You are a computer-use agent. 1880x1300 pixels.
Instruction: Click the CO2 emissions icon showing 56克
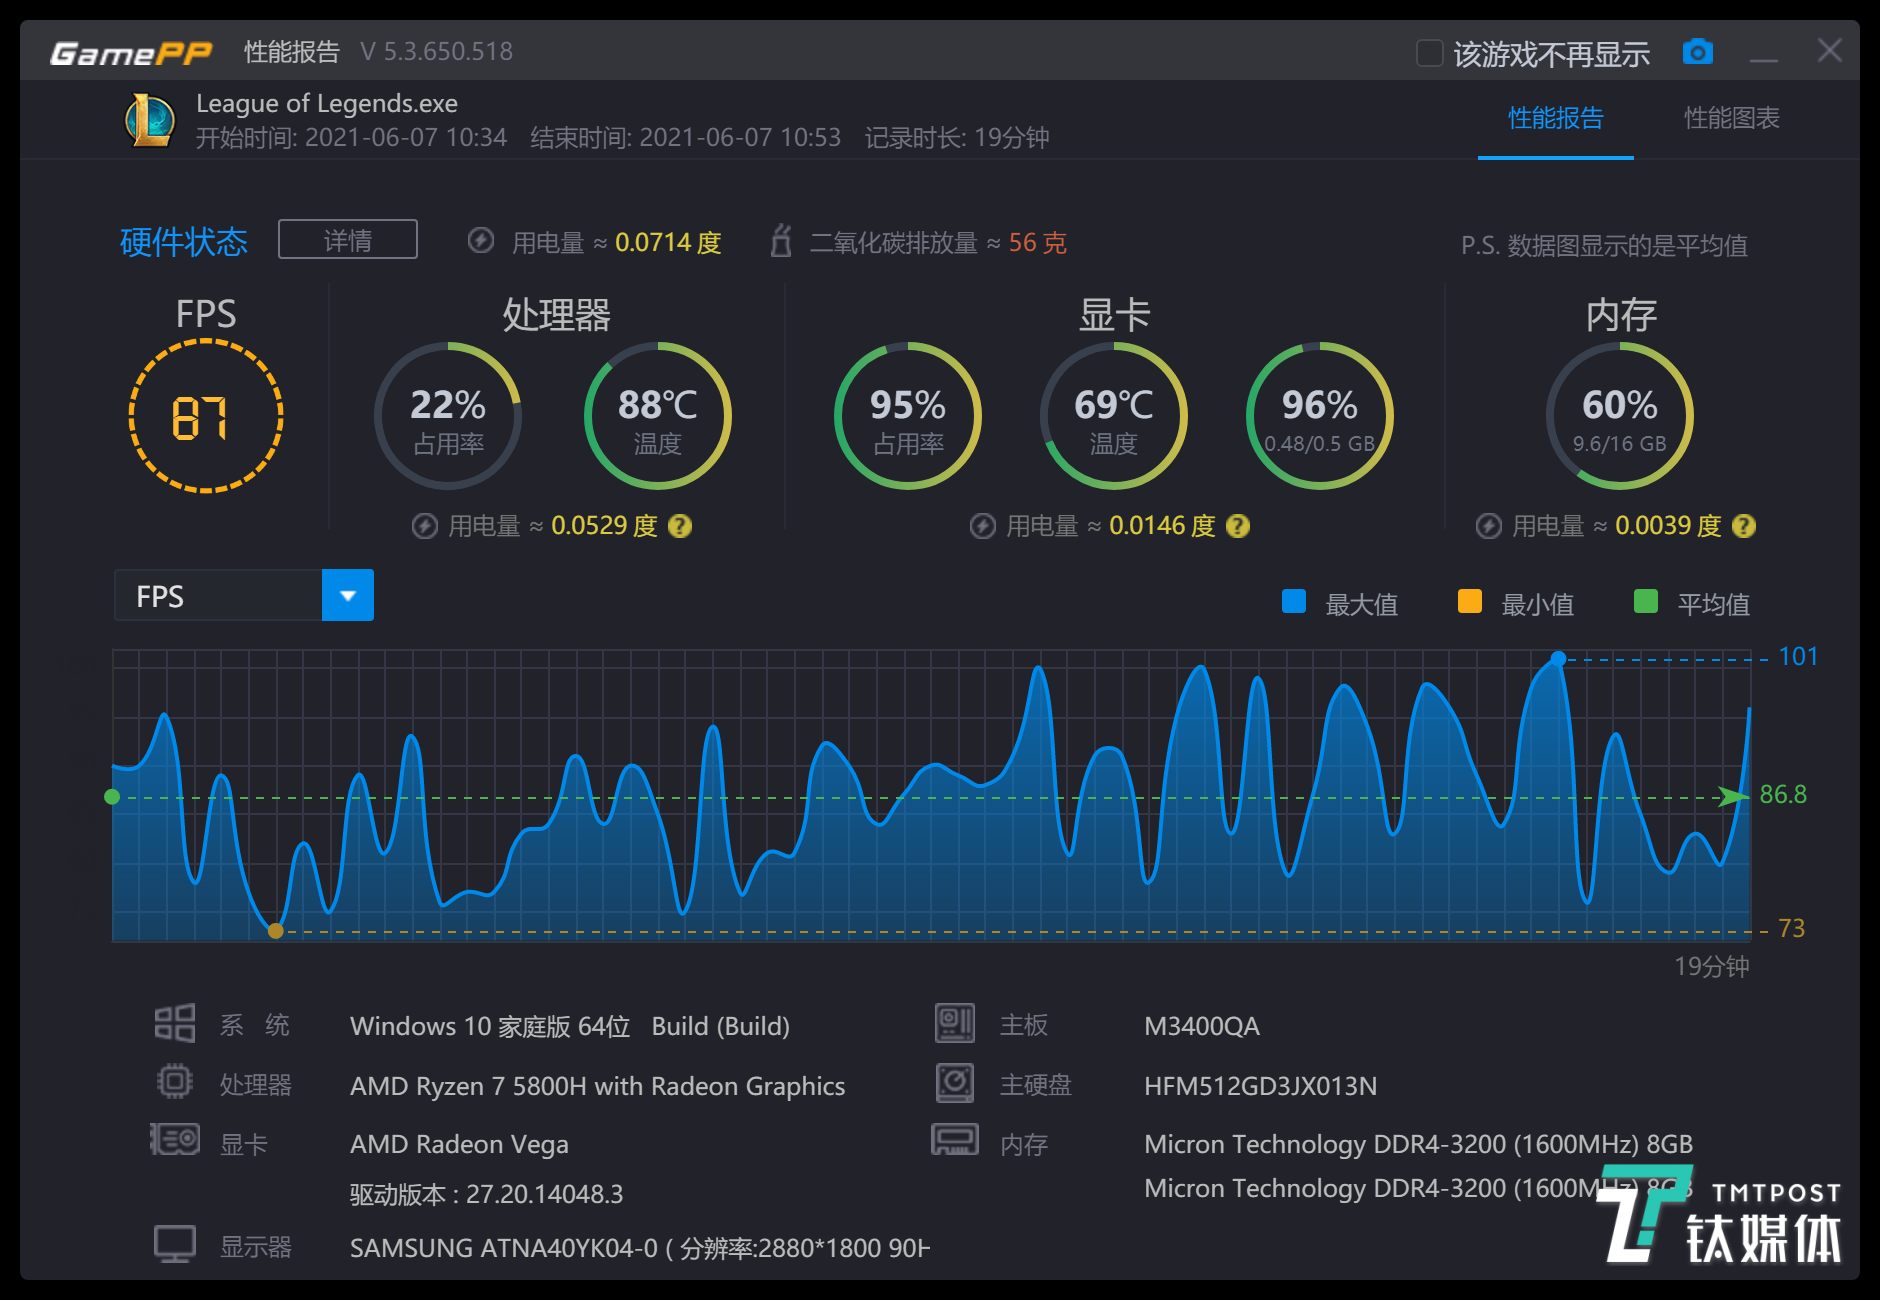click(x=781, y=241)
